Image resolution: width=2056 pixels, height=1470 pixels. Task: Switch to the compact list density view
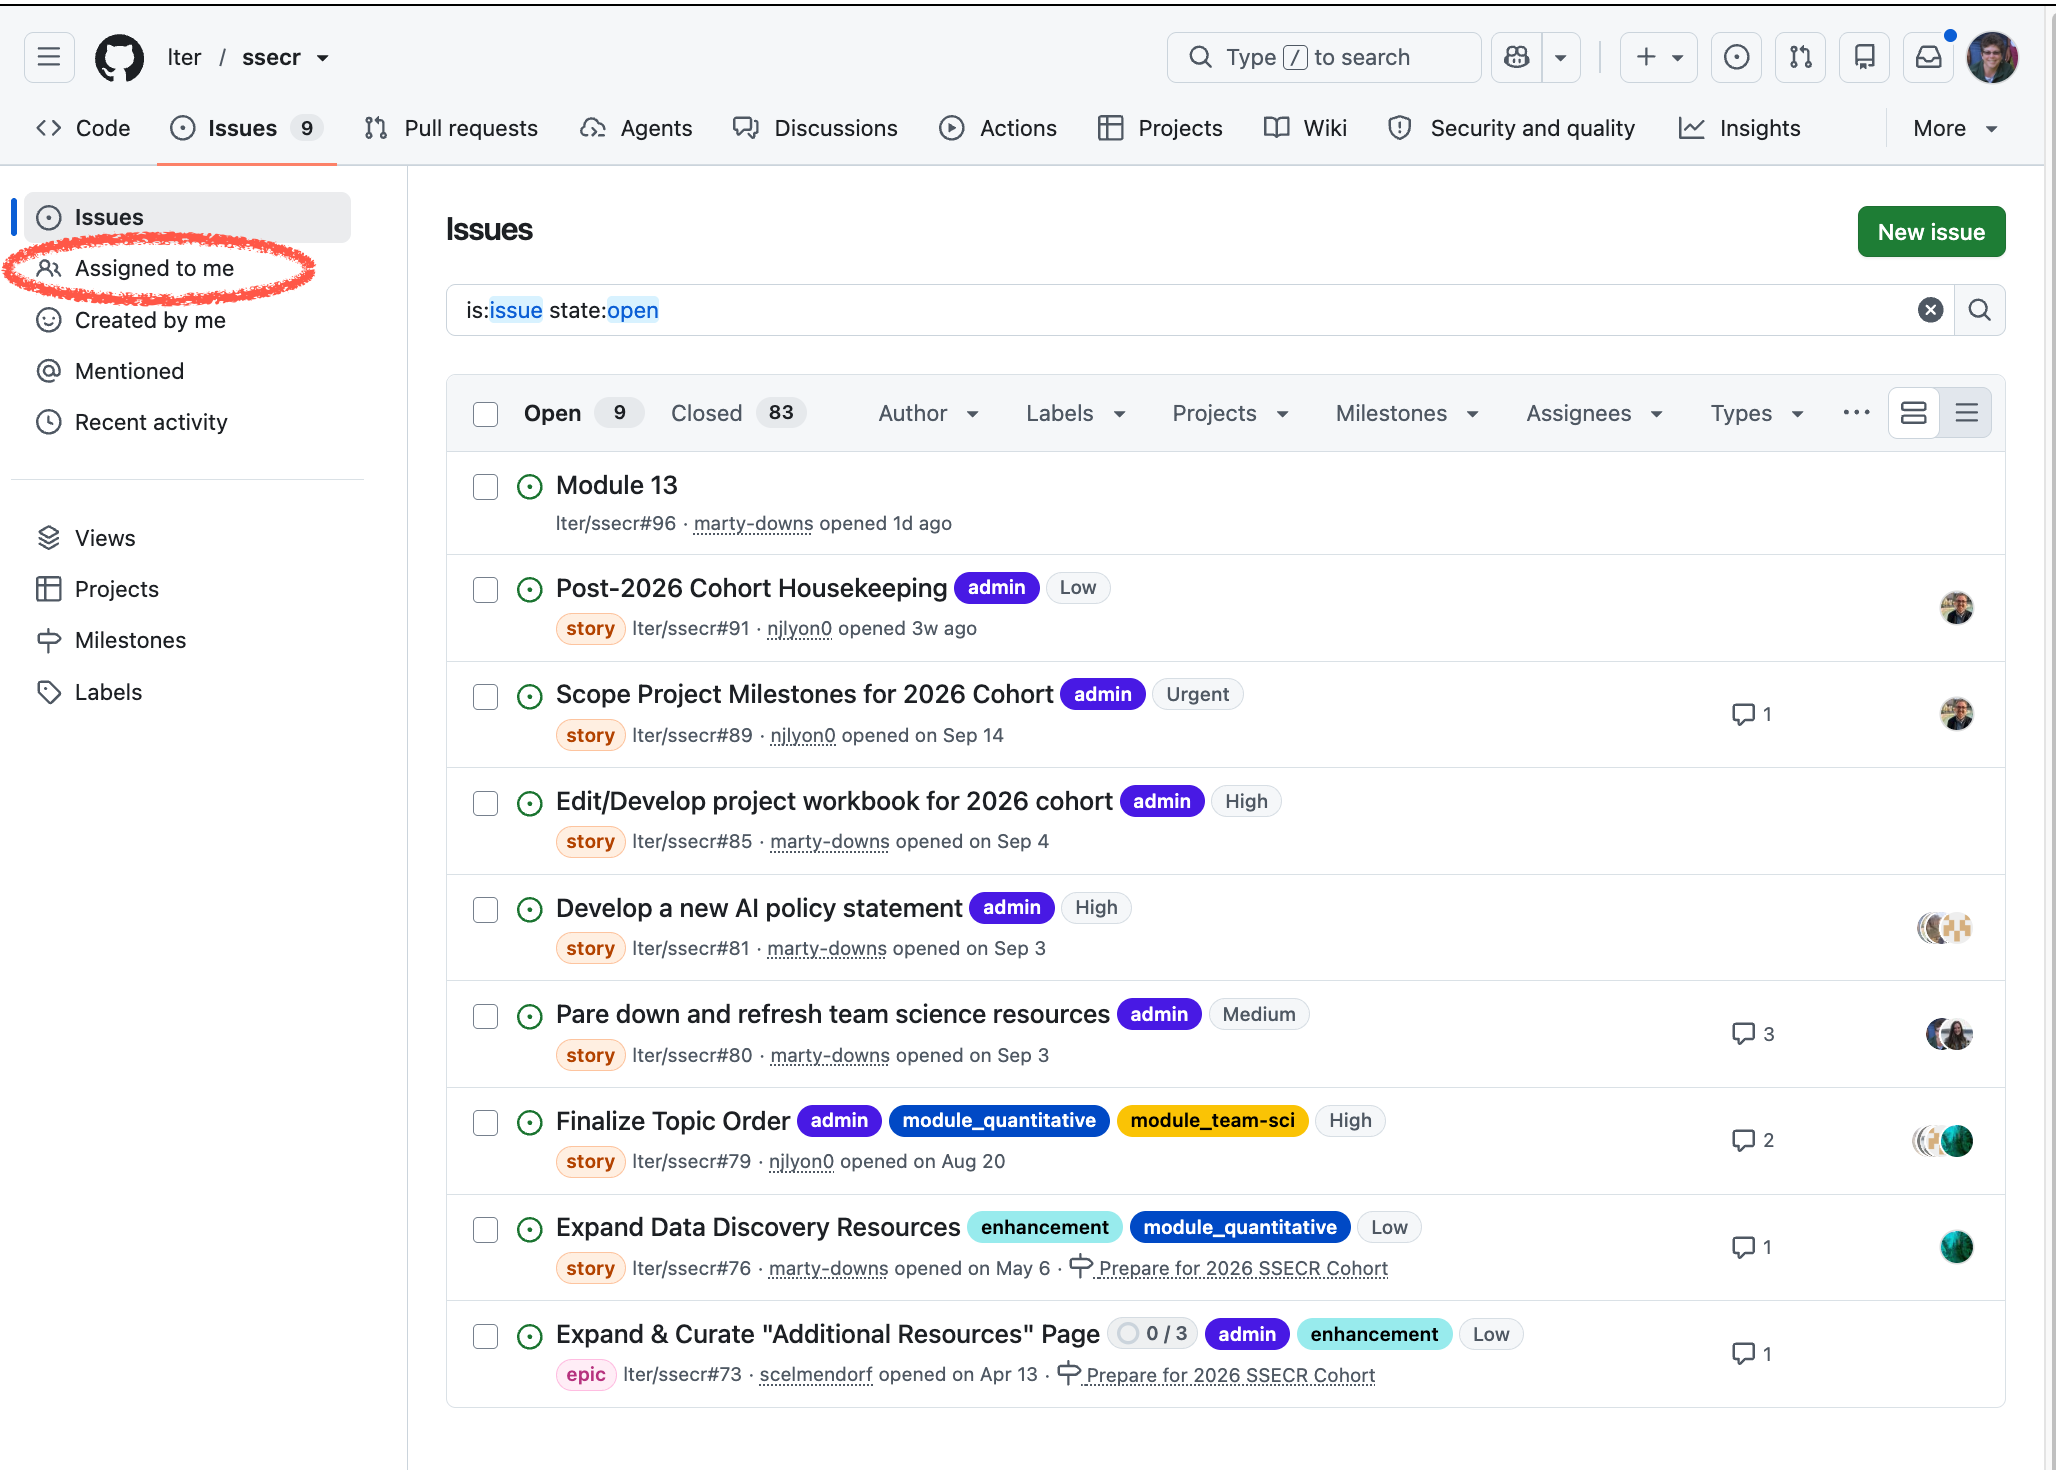pyautogui.click(x=1966, y=413)
